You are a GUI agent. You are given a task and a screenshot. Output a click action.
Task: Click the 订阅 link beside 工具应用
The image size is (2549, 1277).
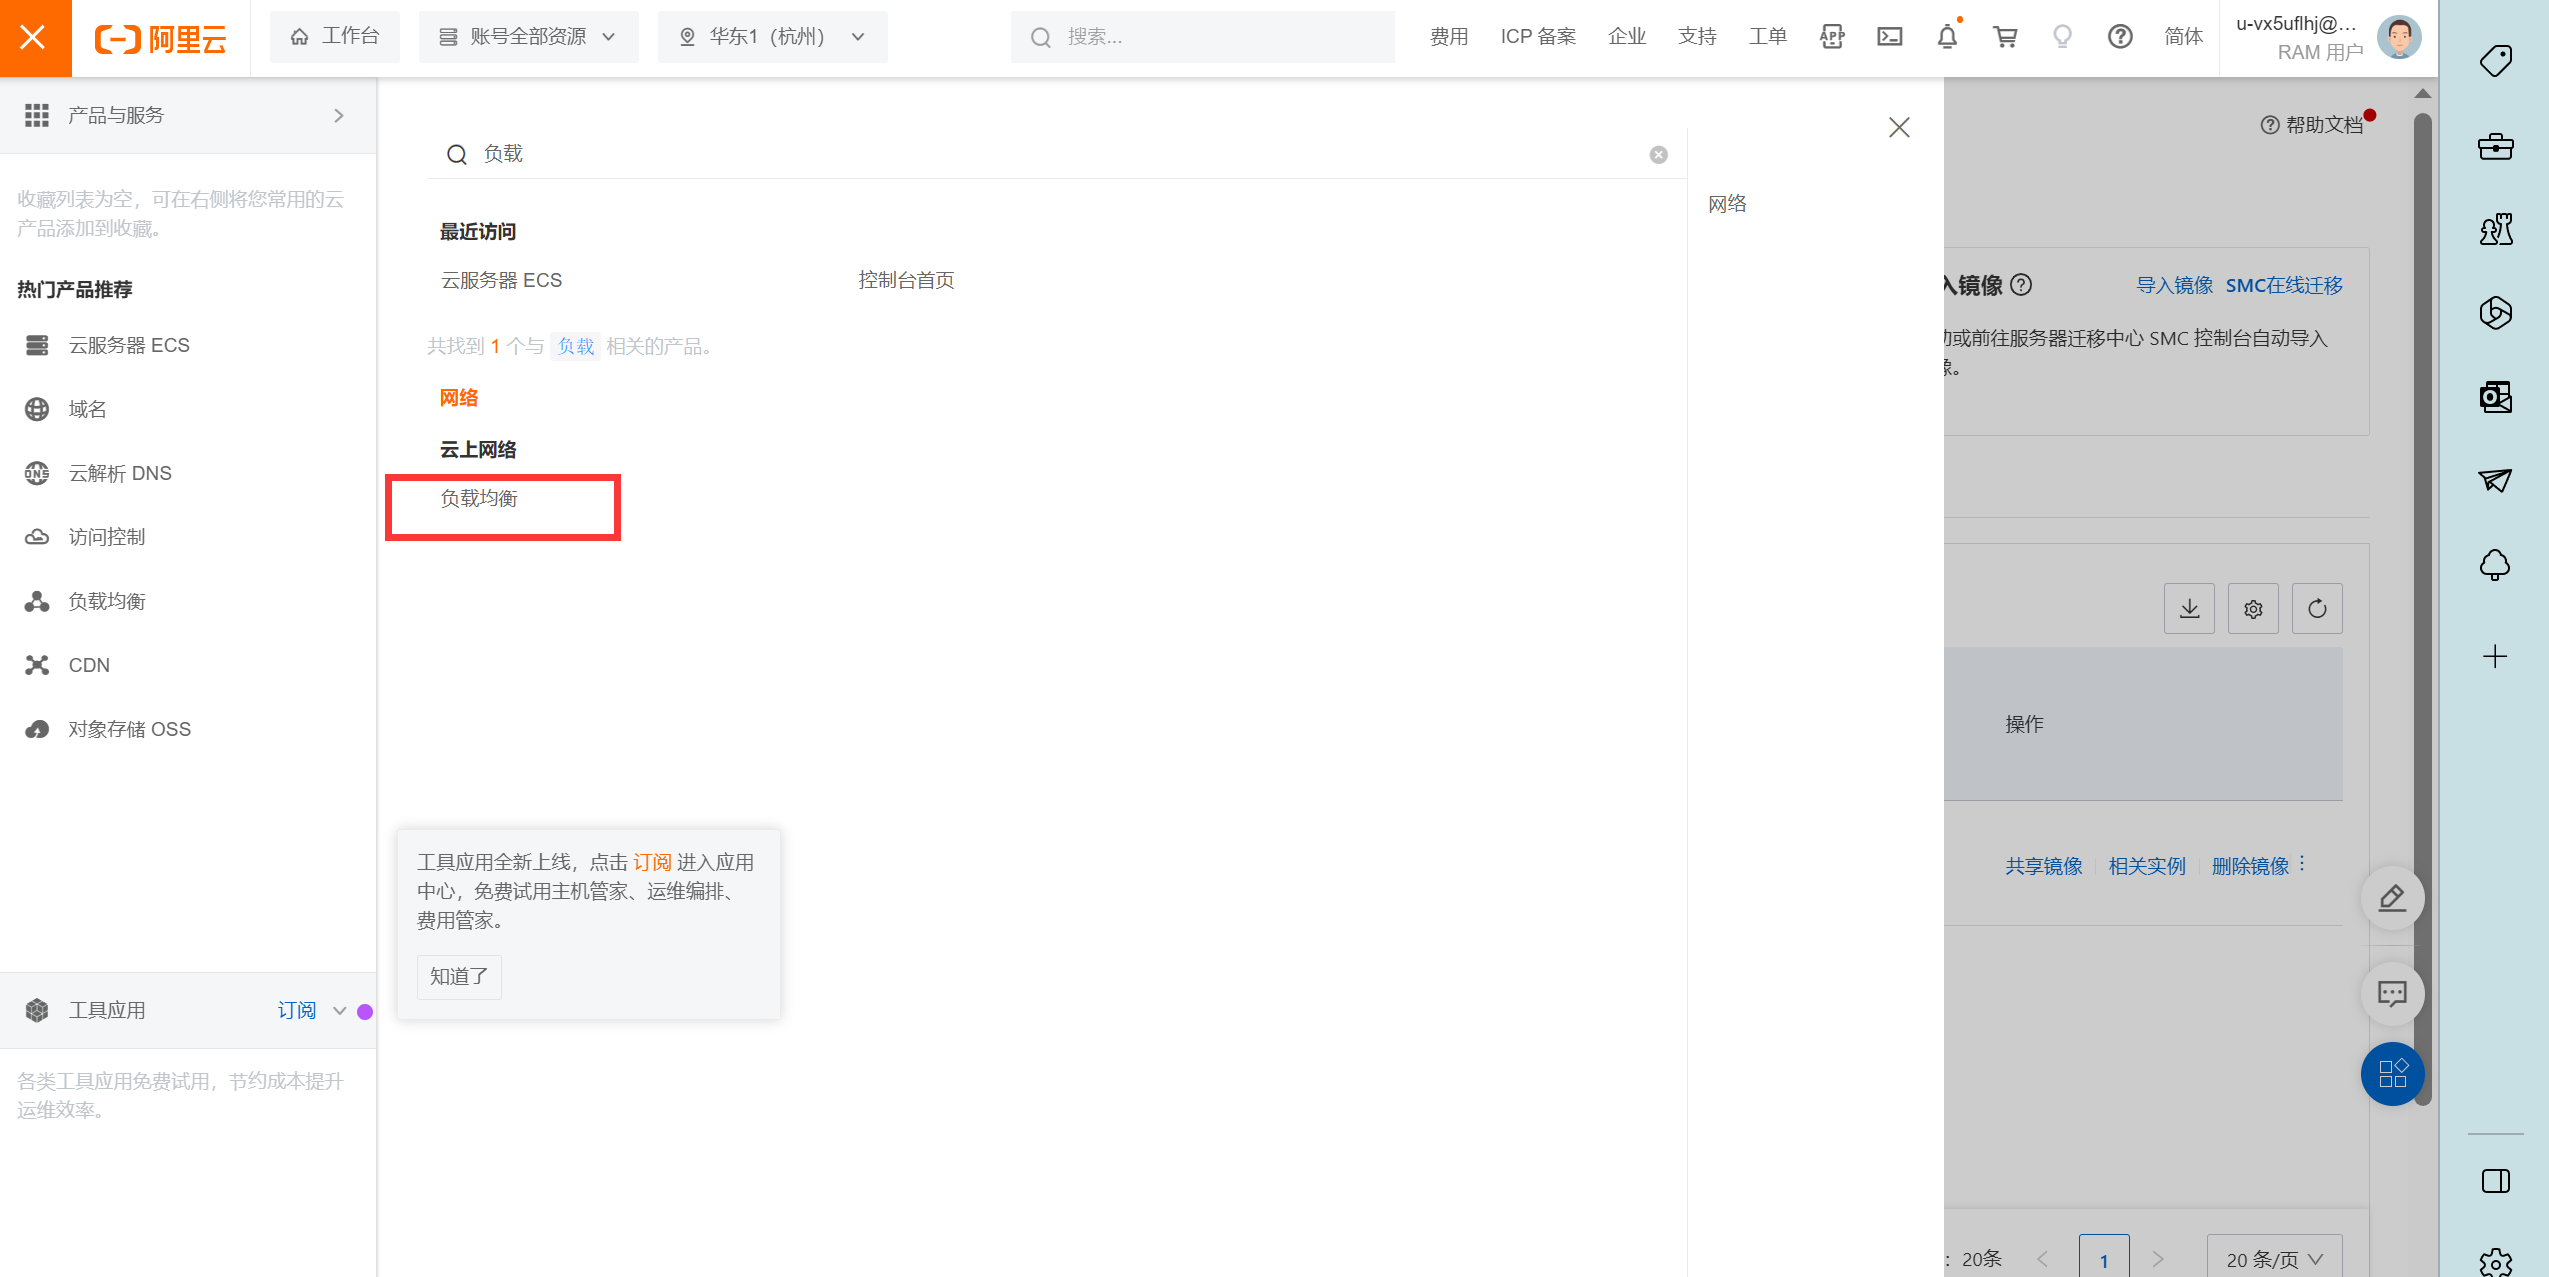[296, 1011]
